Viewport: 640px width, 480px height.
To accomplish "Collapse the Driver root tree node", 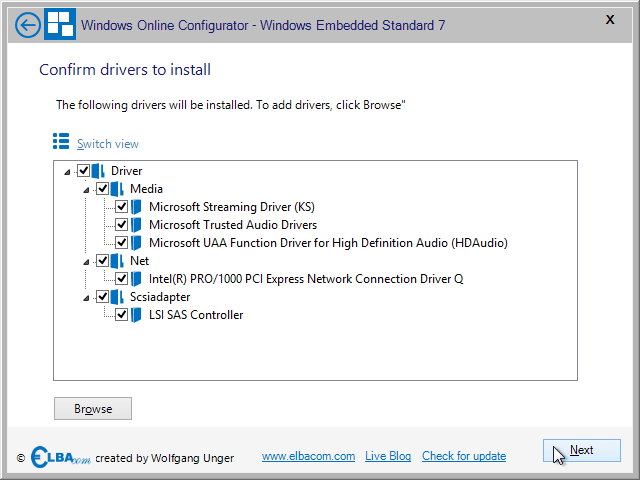I will (x=67, y=172).
